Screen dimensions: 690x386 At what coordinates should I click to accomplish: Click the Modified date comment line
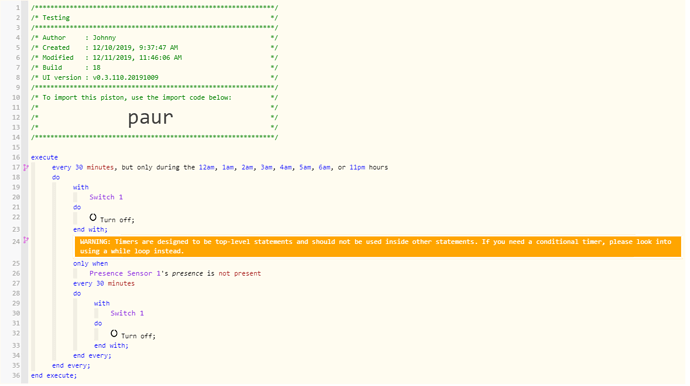click(154, 58)
